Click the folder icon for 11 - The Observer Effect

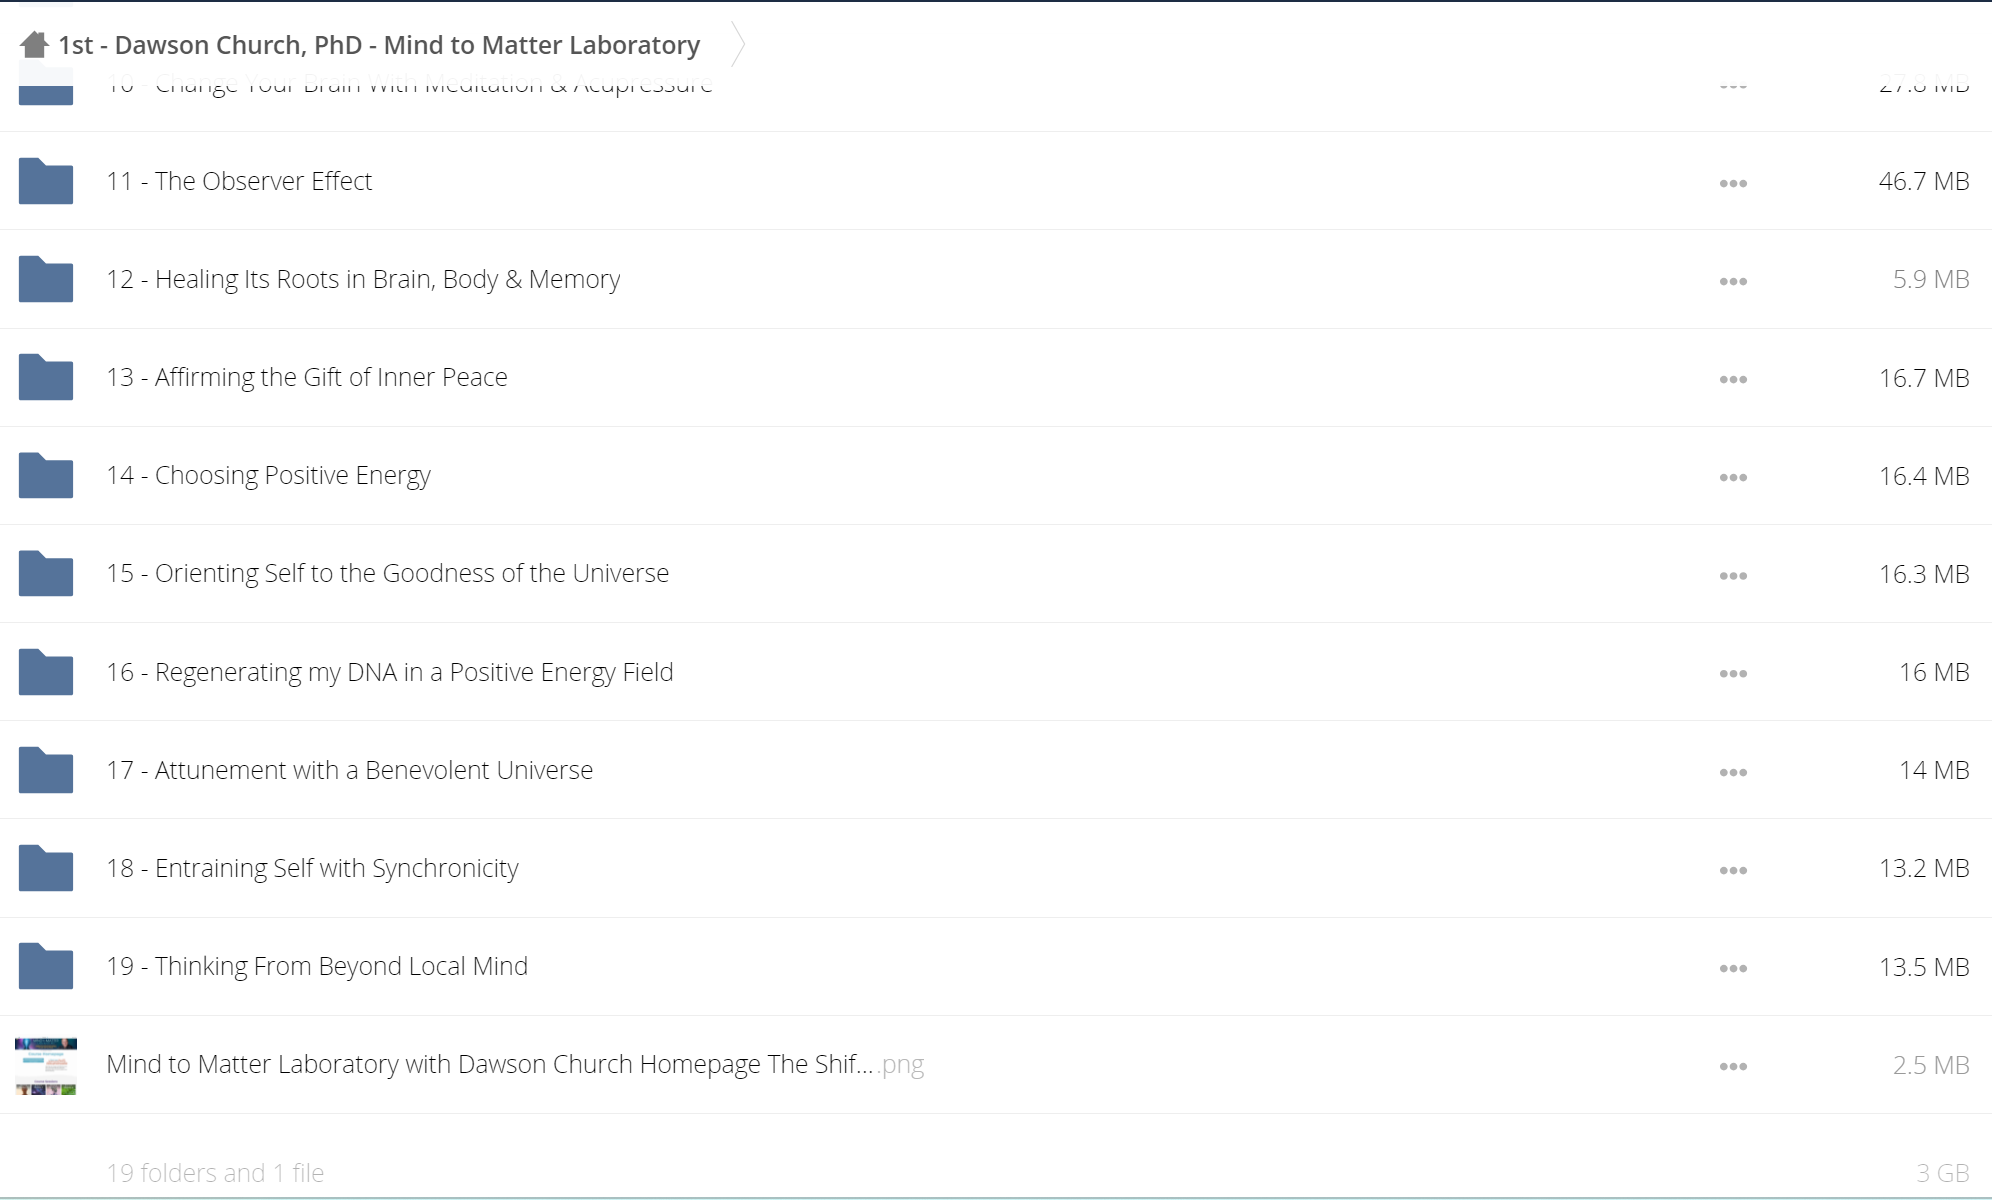(46, 181)
